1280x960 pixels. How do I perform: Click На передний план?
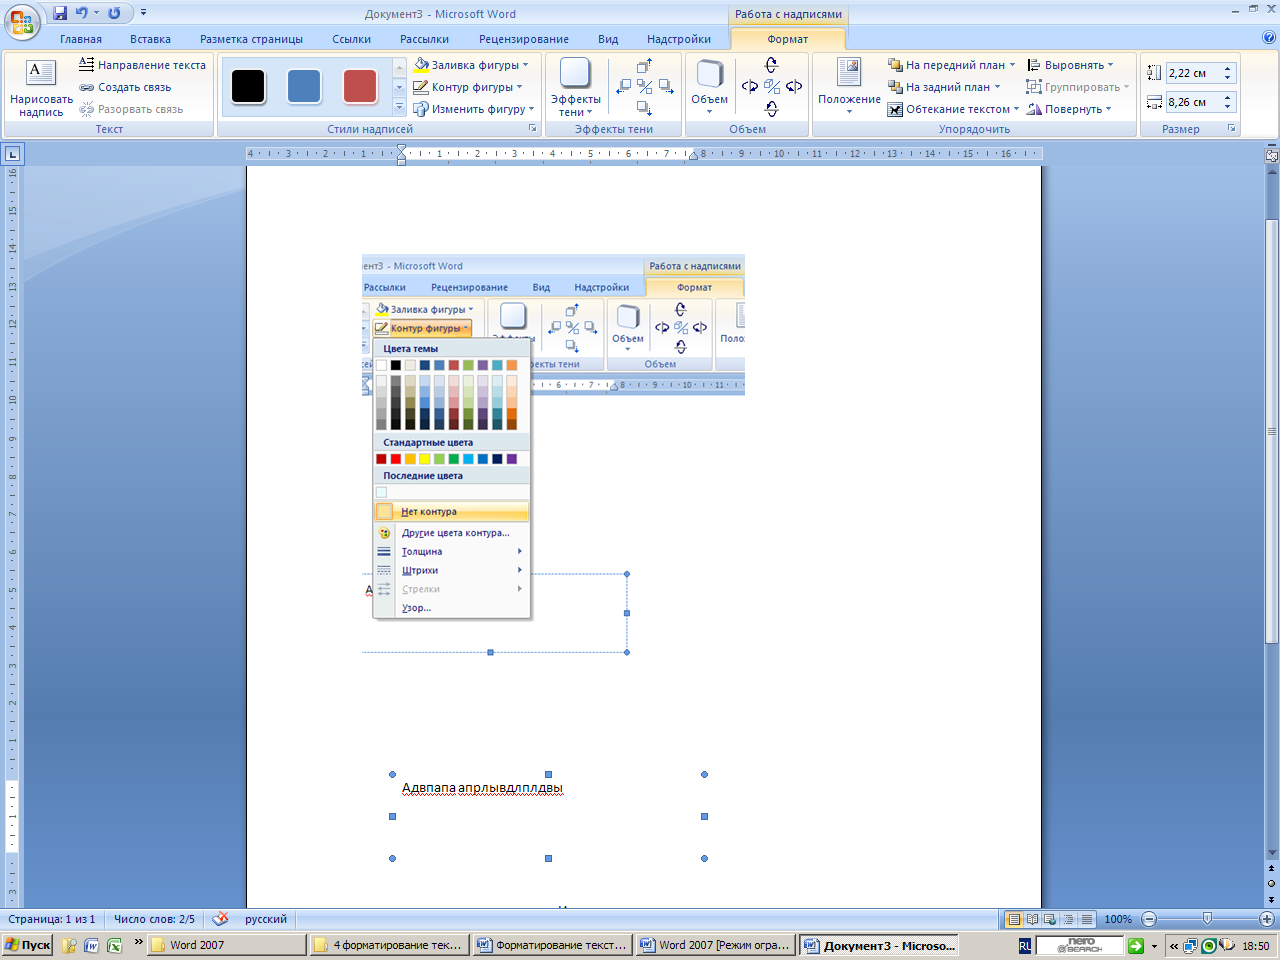(x=951, y=65)
